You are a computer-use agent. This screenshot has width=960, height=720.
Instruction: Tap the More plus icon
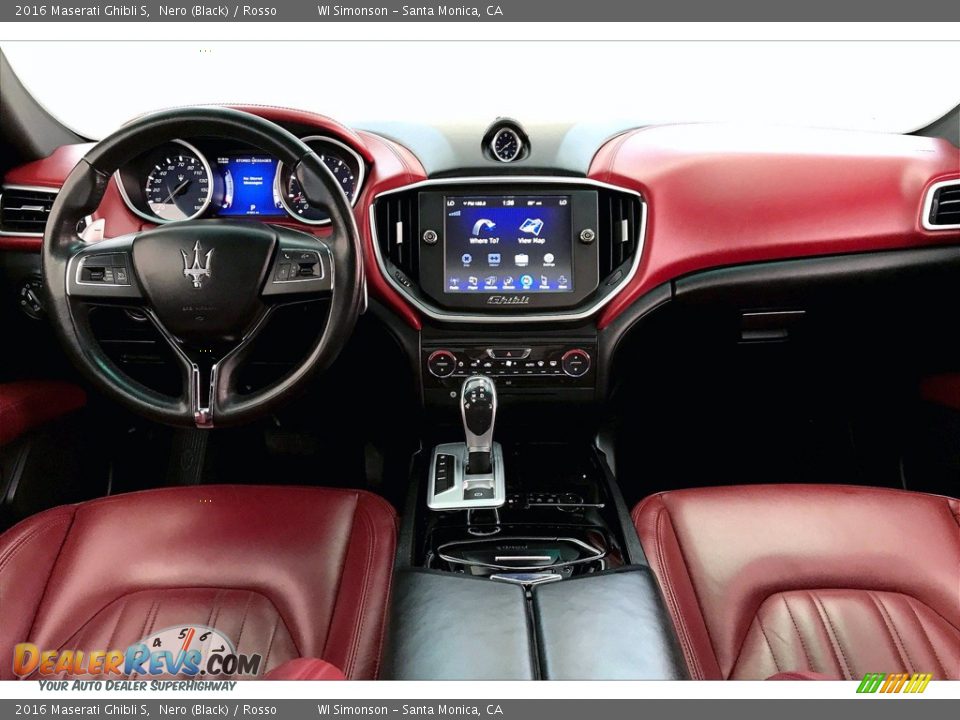(x=562, y=282)
